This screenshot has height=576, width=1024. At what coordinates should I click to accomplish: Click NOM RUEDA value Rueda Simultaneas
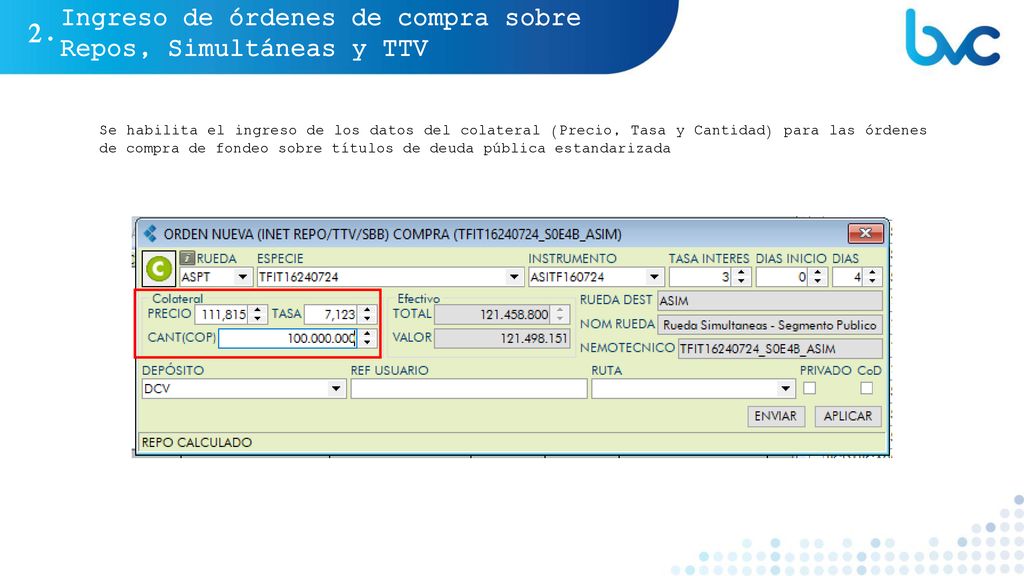(770, 325)
